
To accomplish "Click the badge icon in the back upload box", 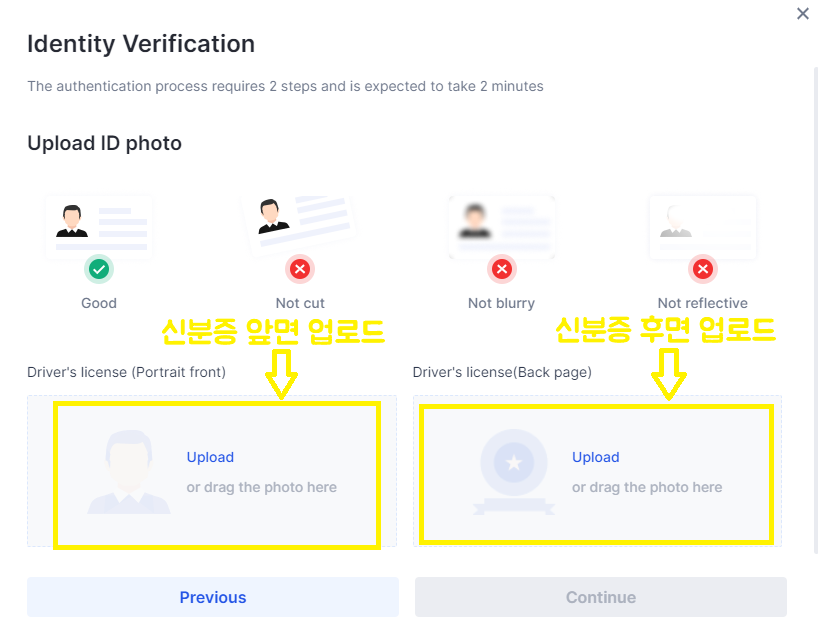I will [x=513, y=472].
